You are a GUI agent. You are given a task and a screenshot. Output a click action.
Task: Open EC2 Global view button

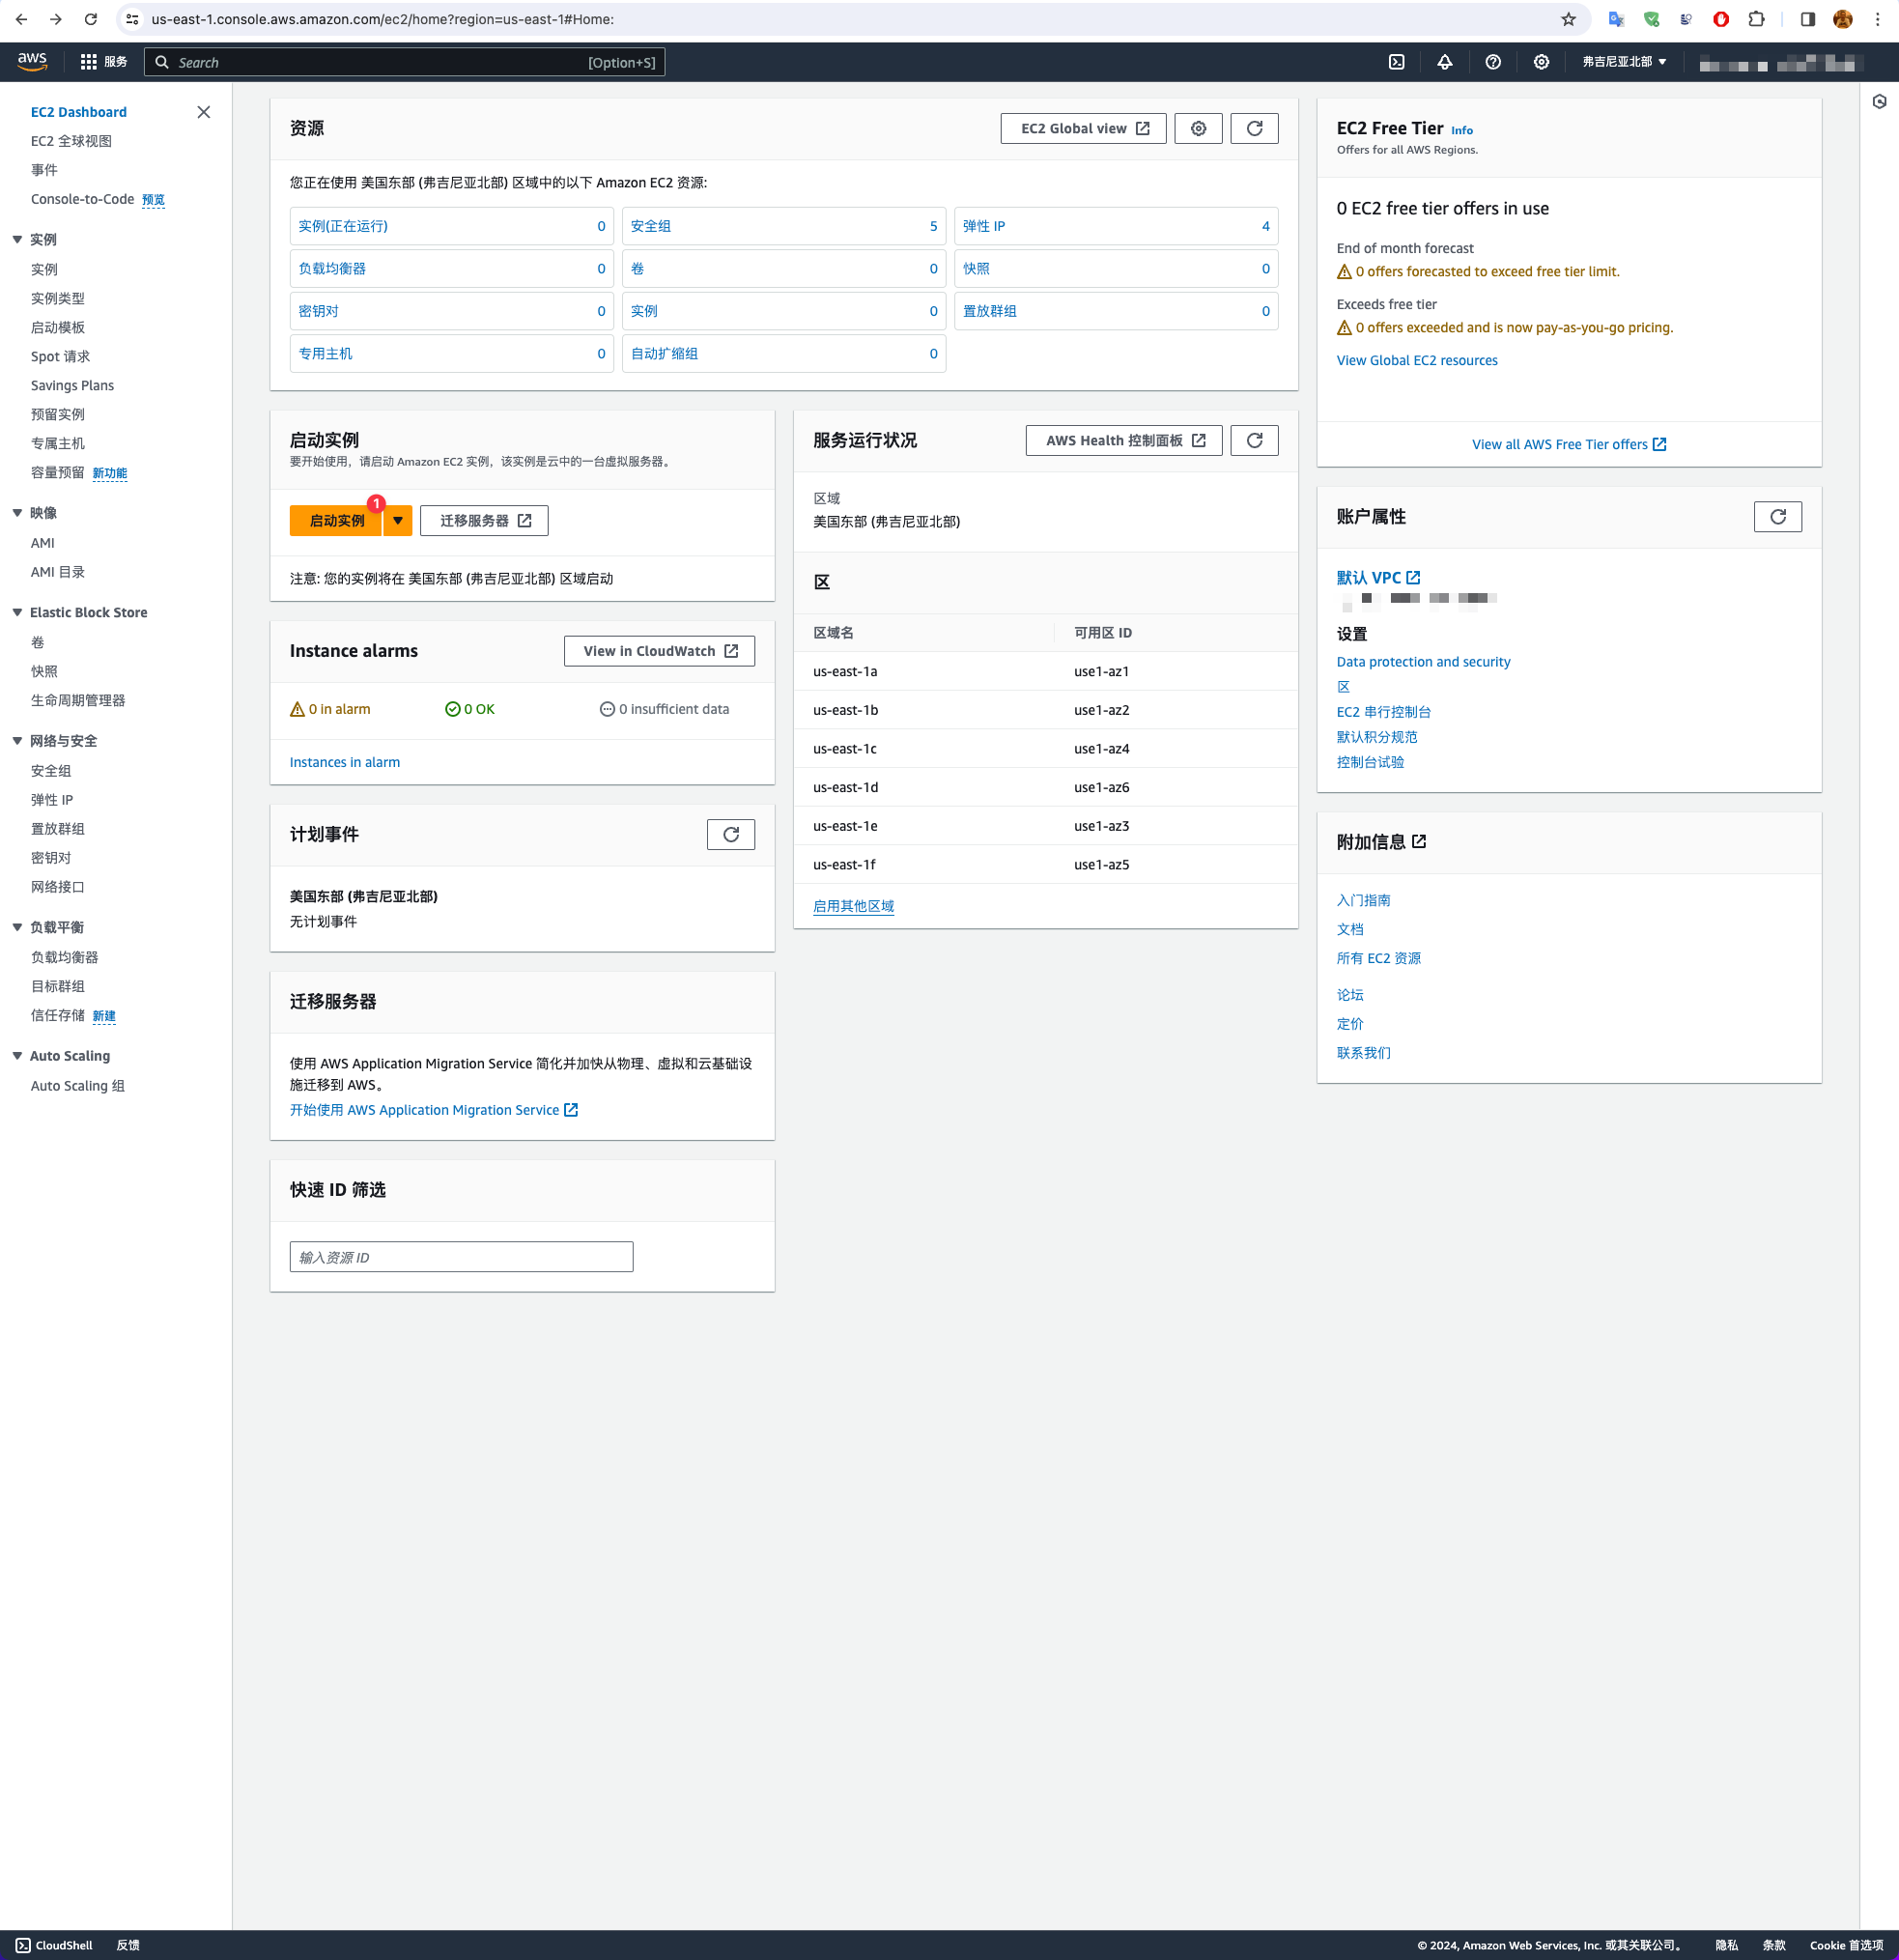(1084, 128)
